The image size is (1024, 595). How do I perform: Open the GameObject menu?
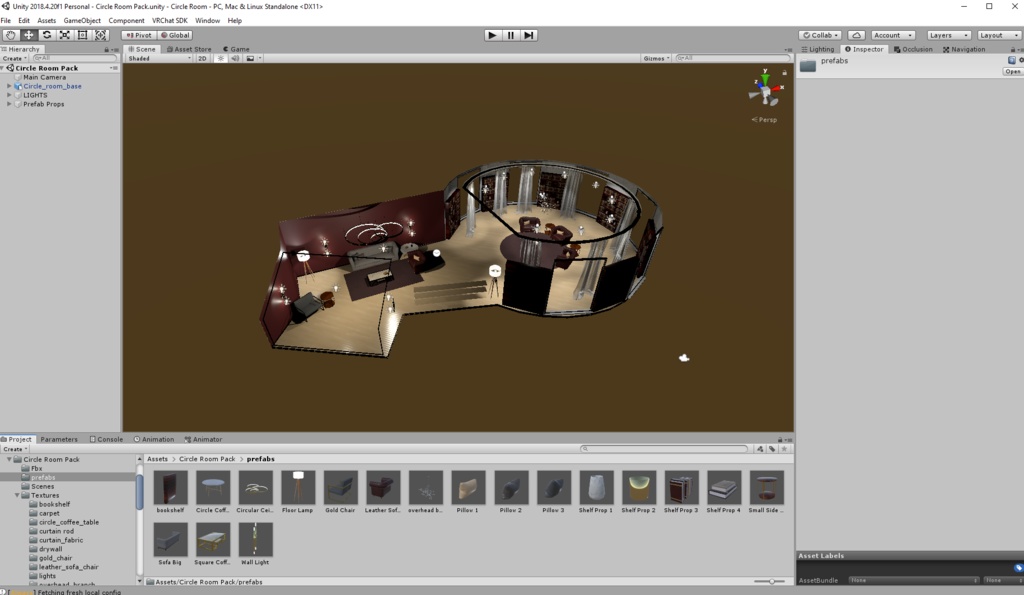tap(81, 20)
